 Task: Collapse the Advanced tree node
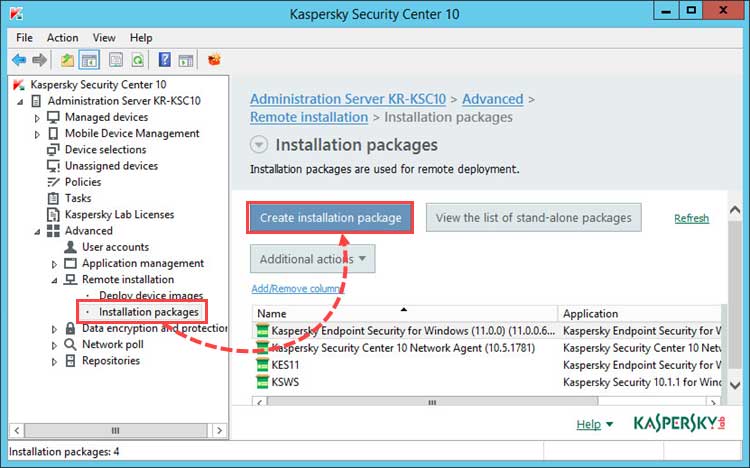coord(37,232)
